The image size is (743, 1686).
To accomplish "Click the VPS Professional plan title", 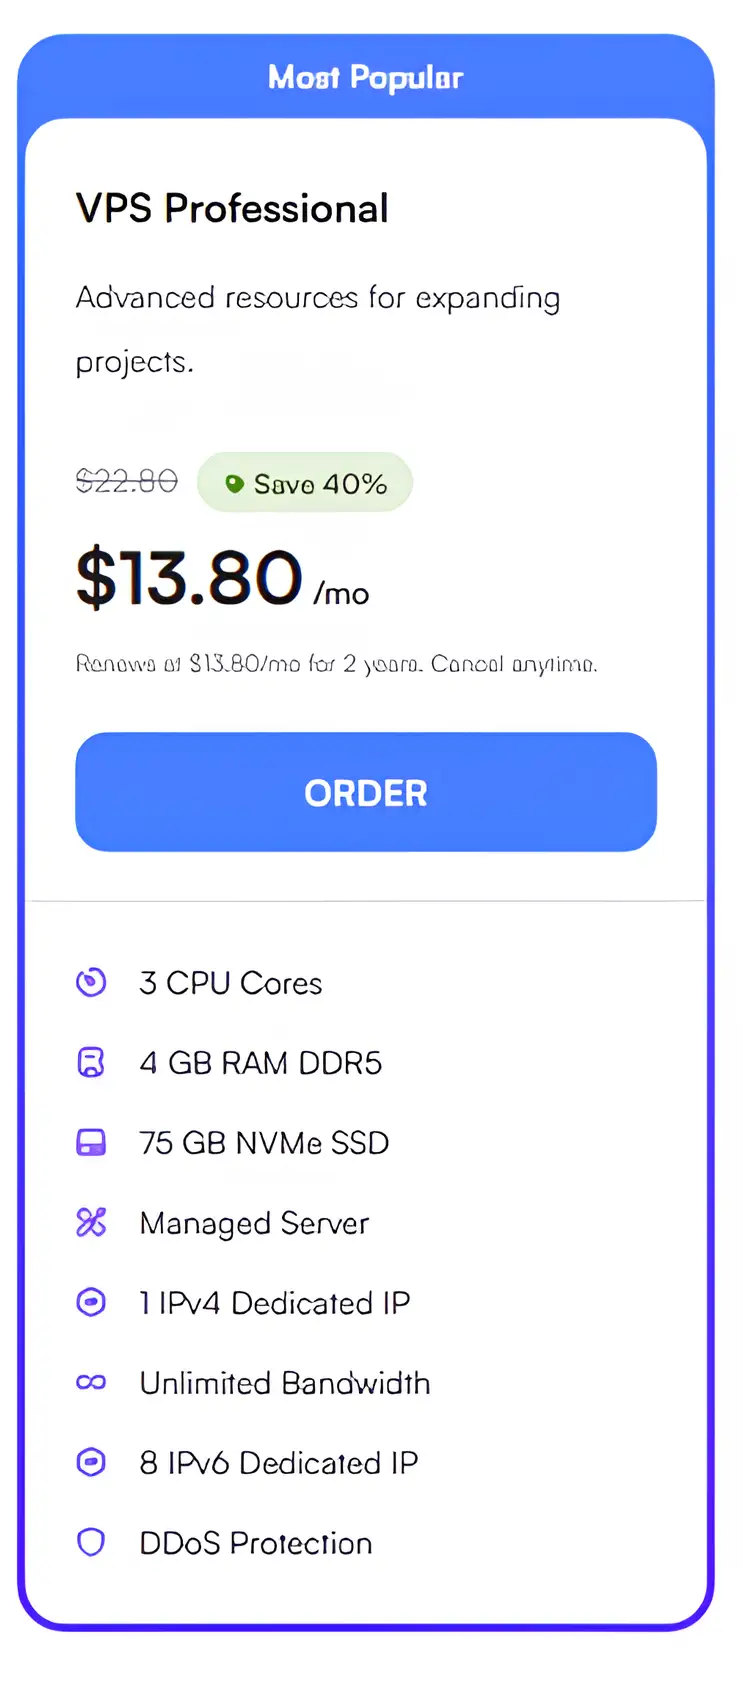I will click(x=232, y=208).
